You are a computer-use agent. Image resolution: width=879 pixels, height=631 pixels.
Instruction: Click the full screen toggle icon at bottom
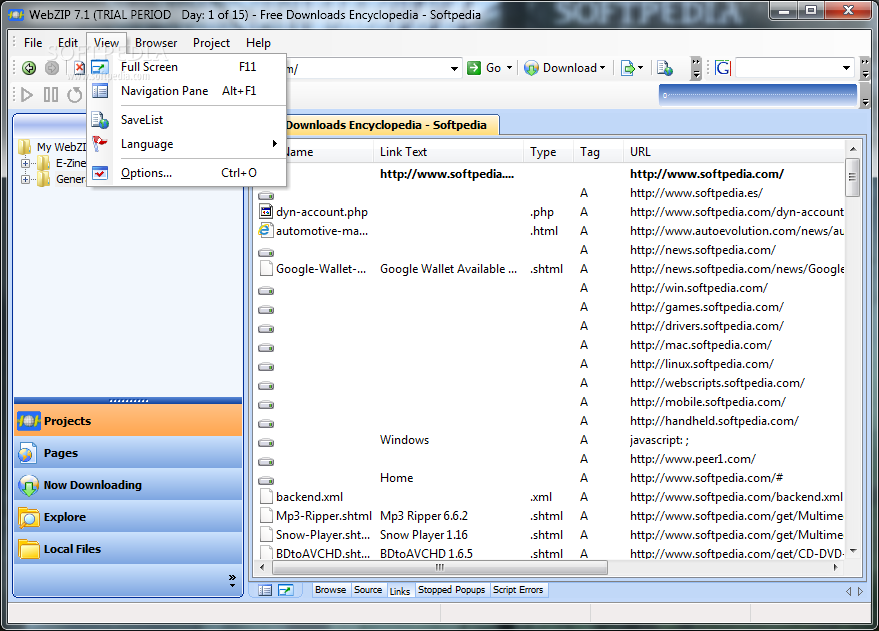click(x=286, y=590)
